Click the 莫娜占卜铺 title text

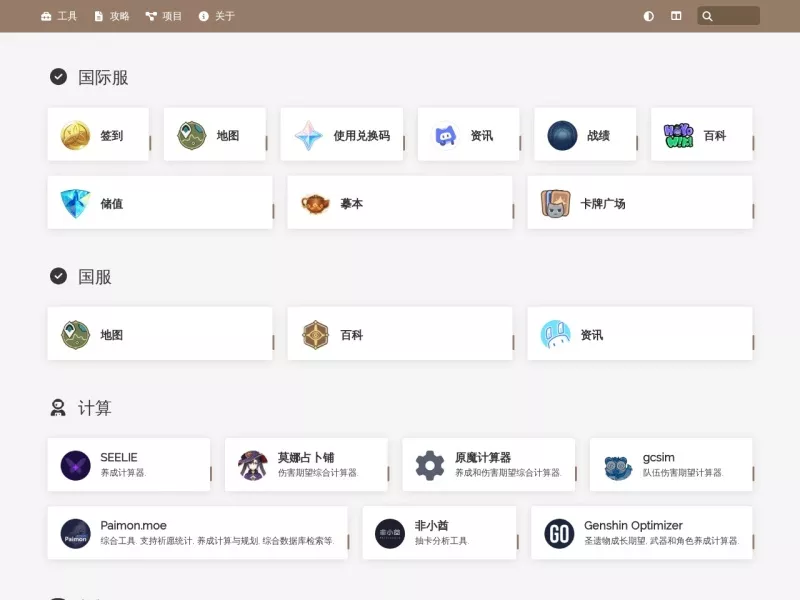point(306,457)
